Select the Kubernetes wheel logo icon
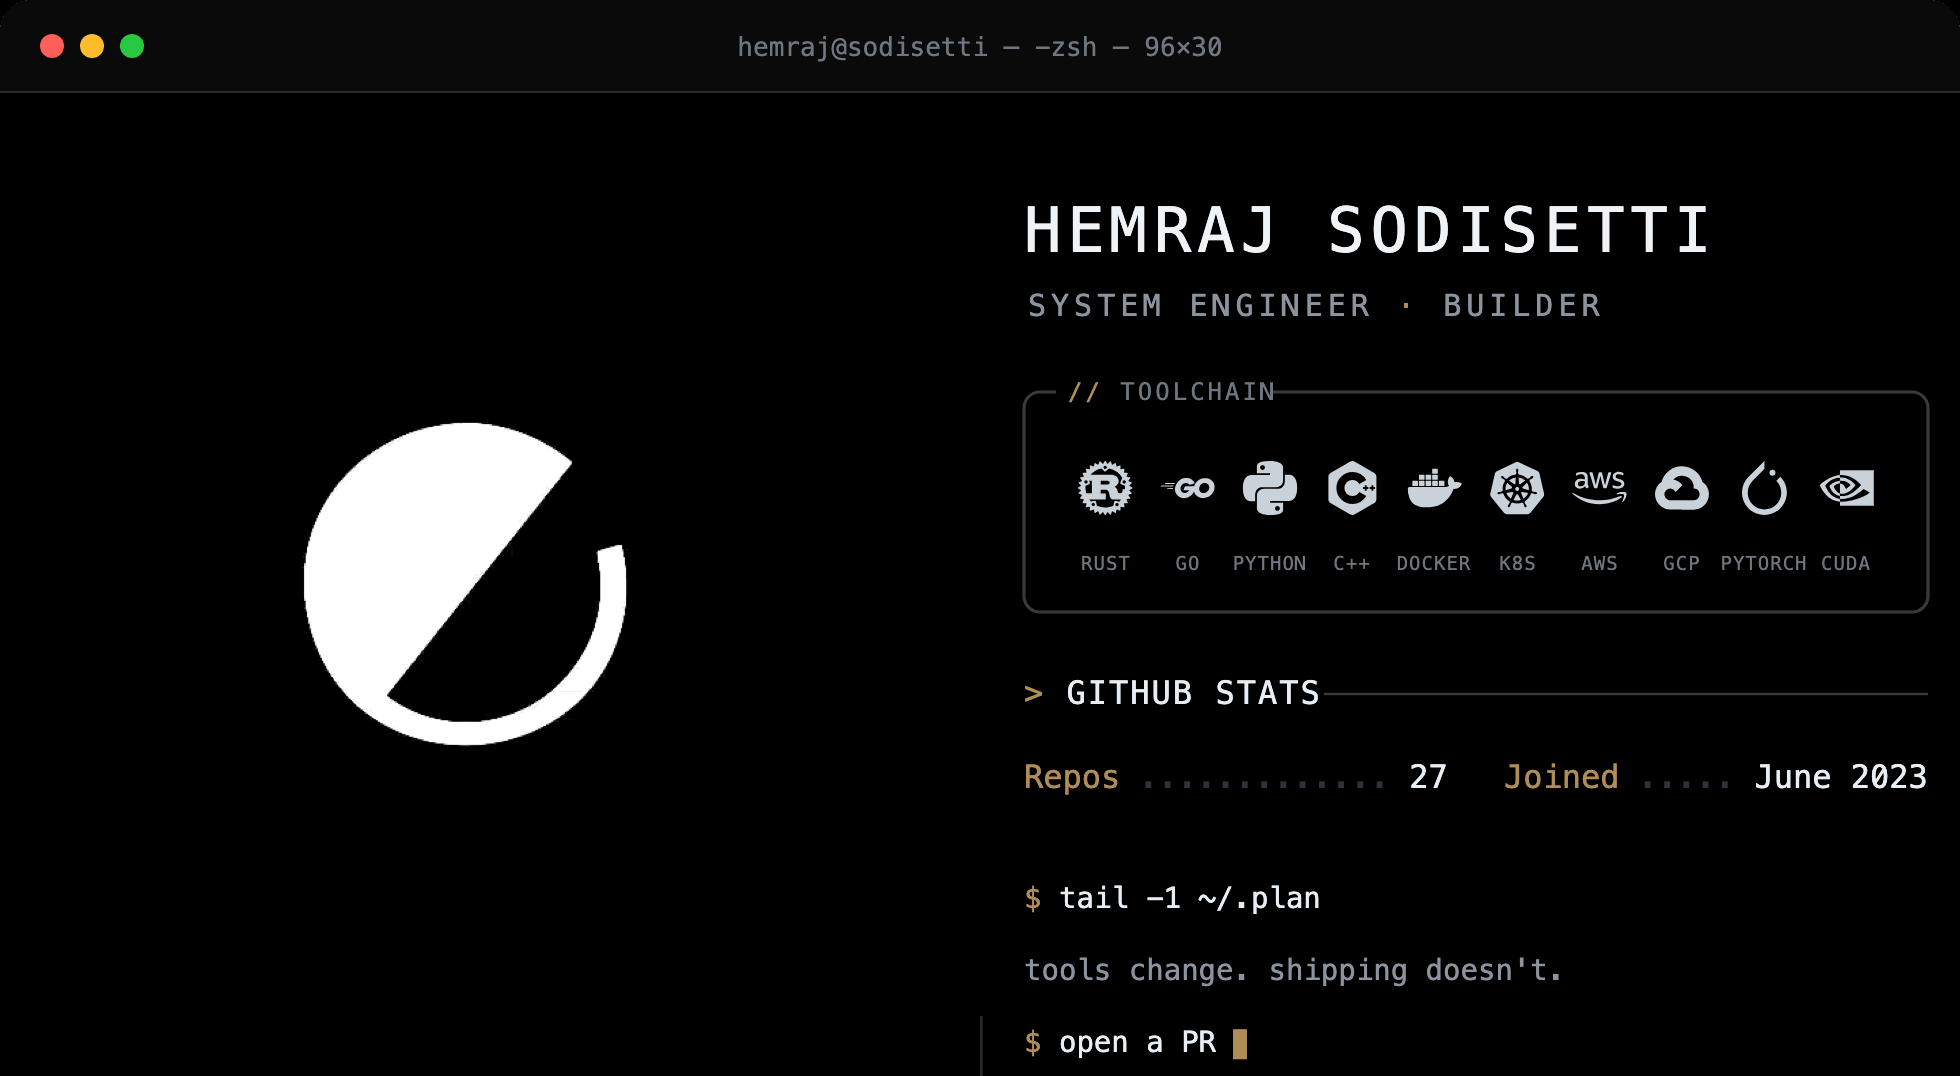The width and height of the screenshot is (1960, 1076). point(1517,488)
